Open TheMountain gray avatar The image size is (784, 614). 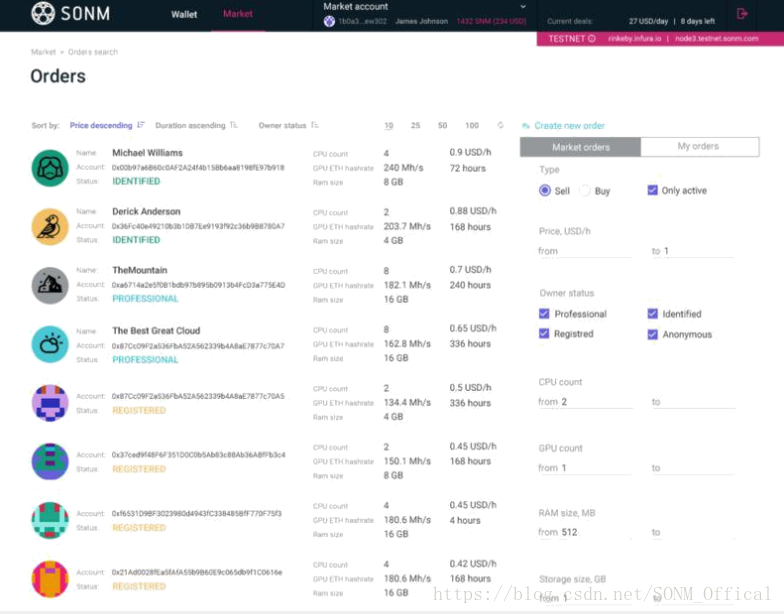[50, 286]
